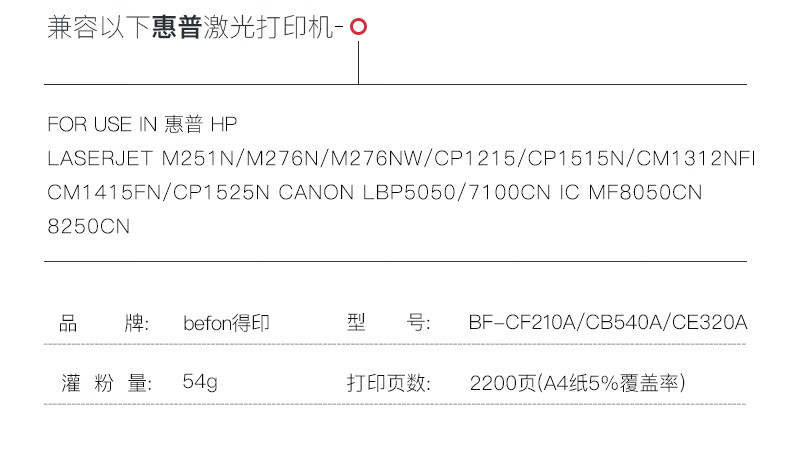
Task: Click the 品牌 label
Action: pos(104,324)
